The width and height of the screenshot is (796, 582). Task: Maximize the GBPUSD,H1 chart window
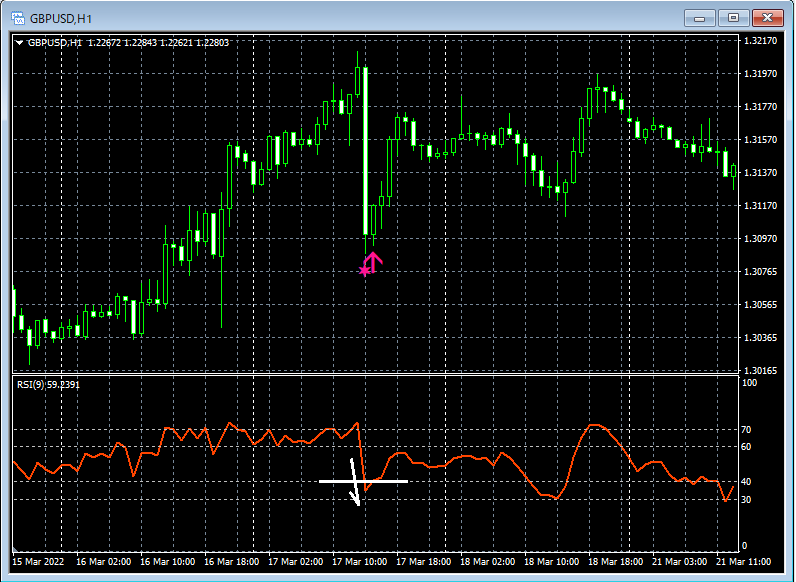733,18
